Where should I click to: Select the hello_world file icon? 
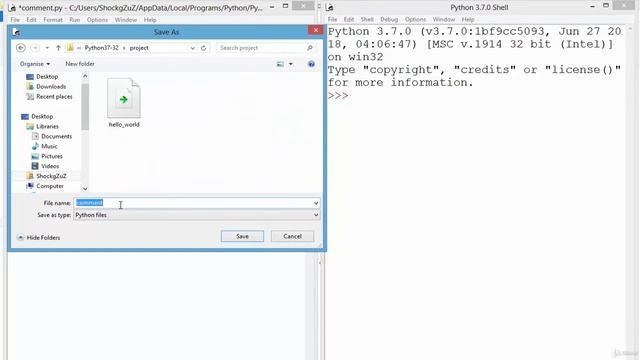pos(124,98)
